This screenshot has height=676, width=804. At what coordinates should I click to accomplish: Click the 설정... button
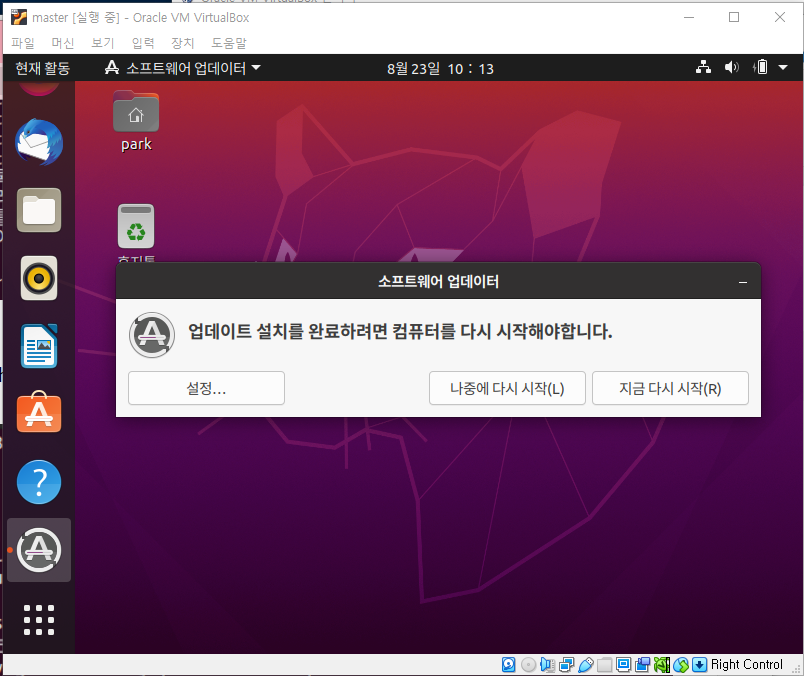pos(206,388)
